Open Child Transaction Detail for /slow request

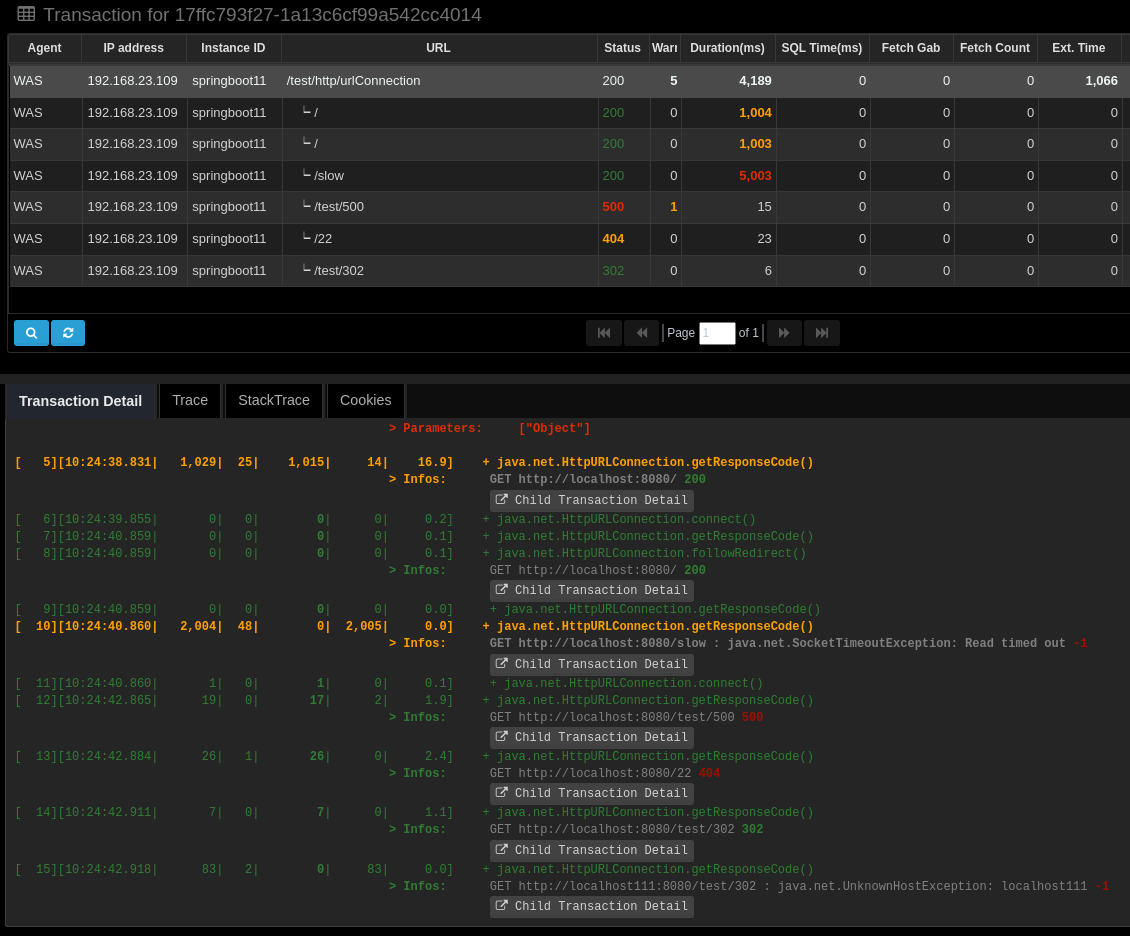pos(592,665)
